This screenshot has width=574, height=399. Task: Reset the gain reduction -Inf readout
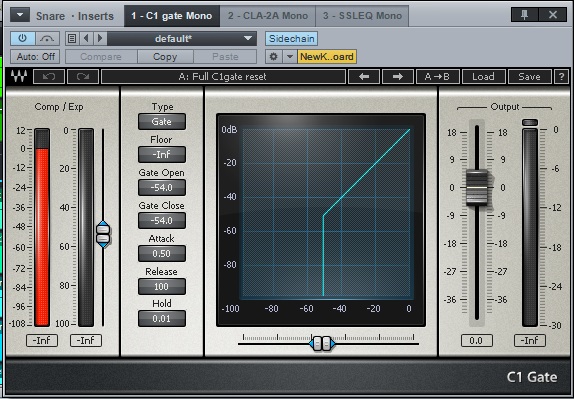click(x=86, y=340)
